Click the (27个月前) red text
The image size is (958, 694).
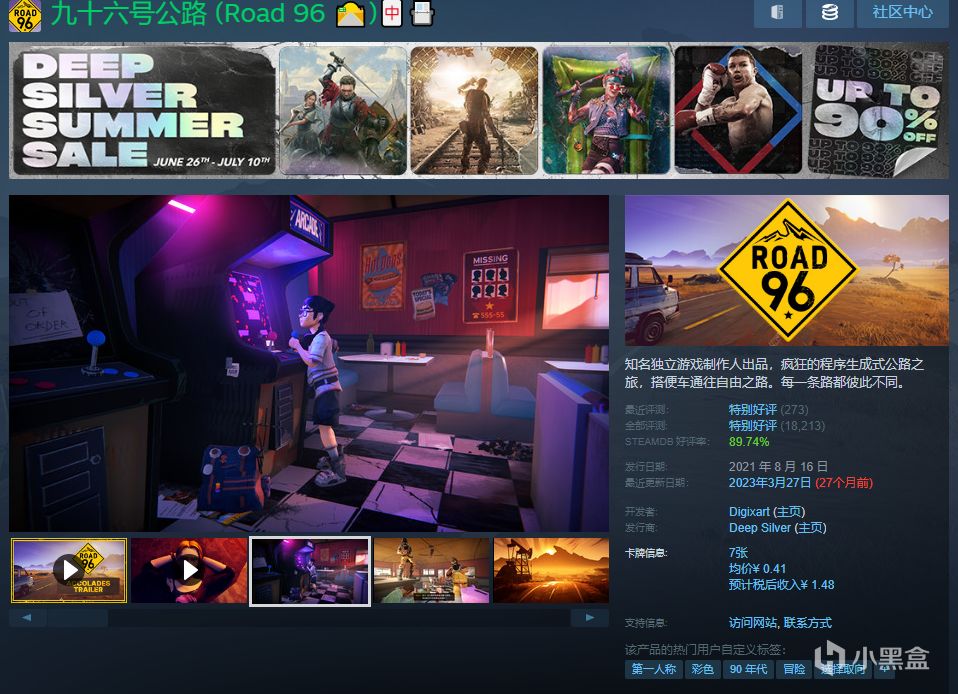(x=844, y=483)
